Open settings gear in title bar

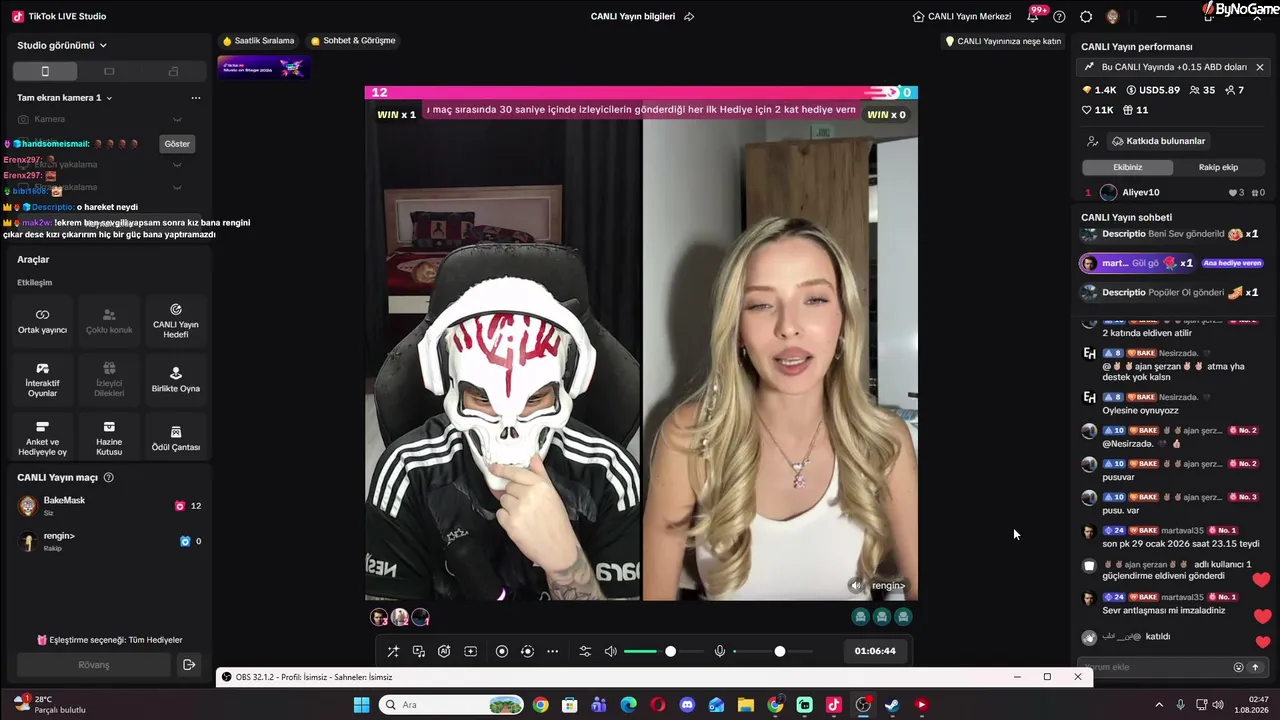[1086, 16]
